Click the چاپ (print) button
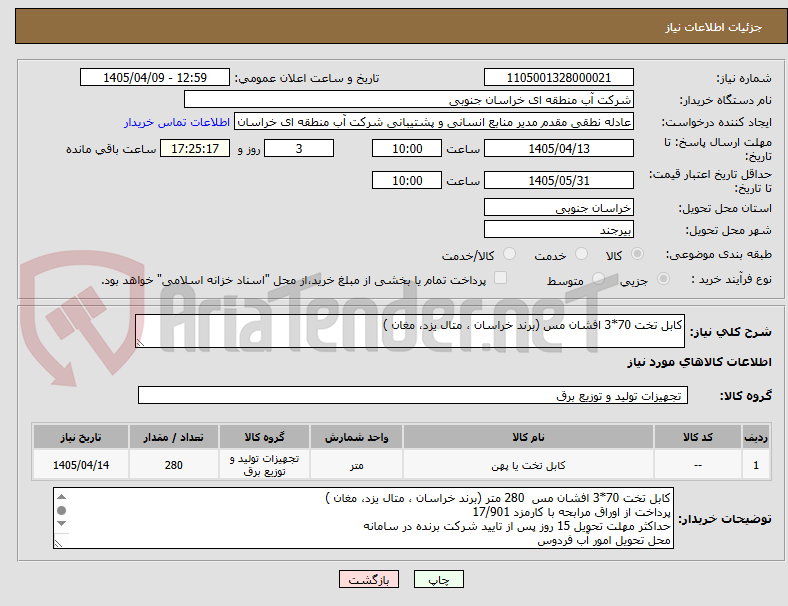This screenshot has height=606, width=788. pos(438,579)
